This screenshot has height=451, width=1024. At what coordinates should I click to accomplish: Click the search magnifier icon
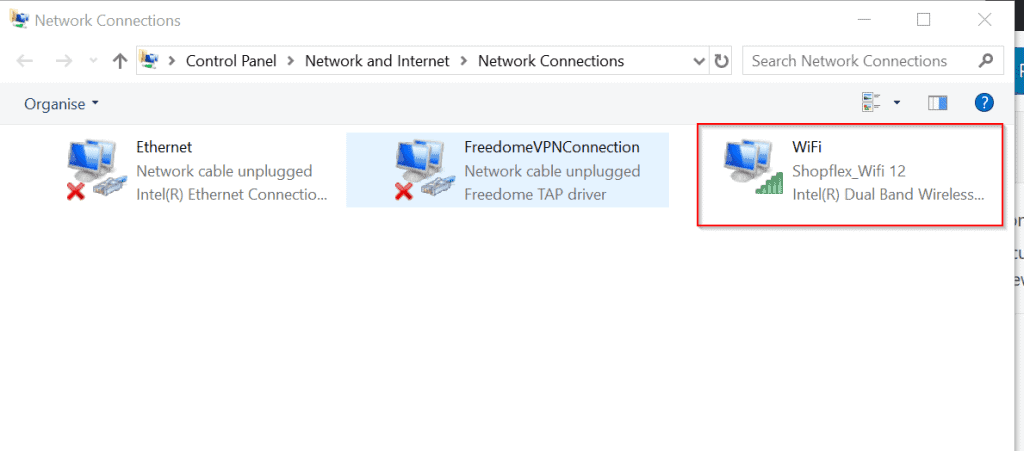coord(986,61)
